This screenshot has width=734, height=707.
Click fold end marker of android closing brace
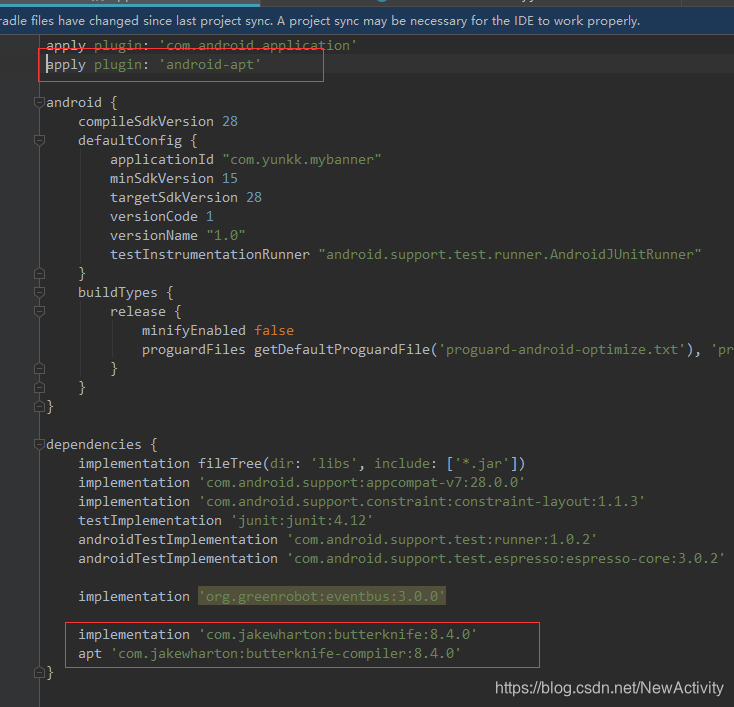pyautogui.click(x=40, y=406)
